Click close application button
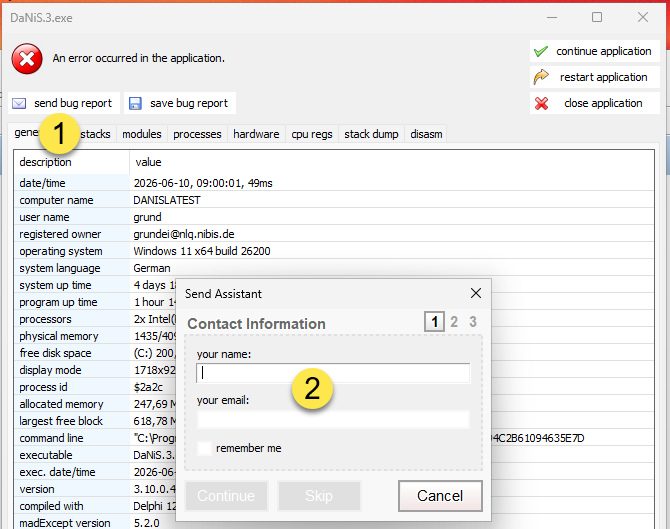 [595, 103]
